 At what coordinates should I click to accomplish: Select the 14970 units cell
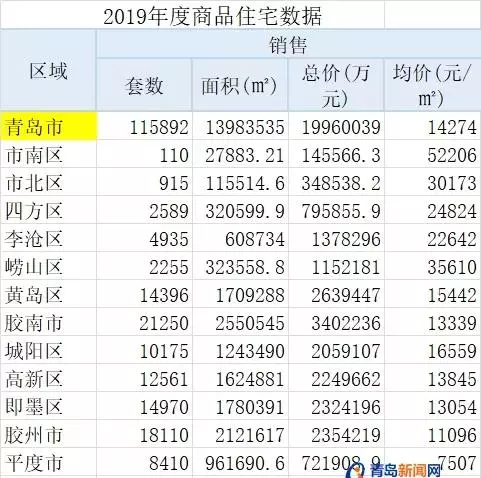coord(144,406)
